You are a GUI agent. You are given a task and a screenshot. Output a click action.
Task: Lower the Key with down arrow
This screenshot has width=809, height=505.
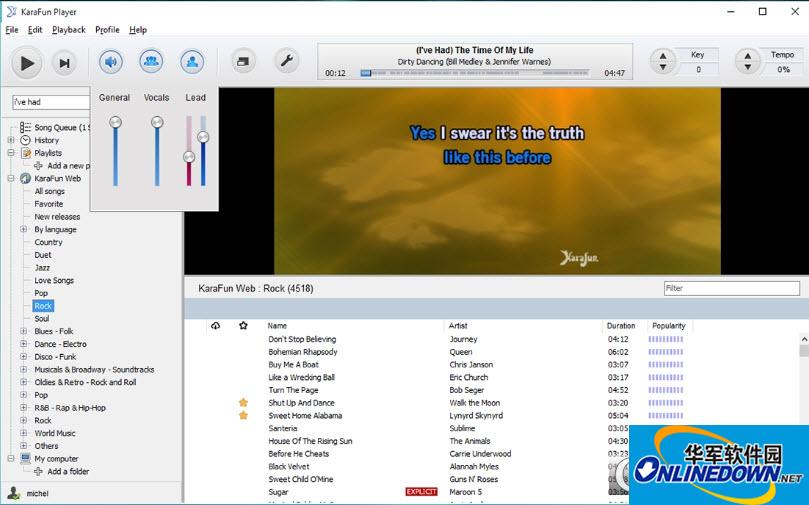(x=663, y=68)
